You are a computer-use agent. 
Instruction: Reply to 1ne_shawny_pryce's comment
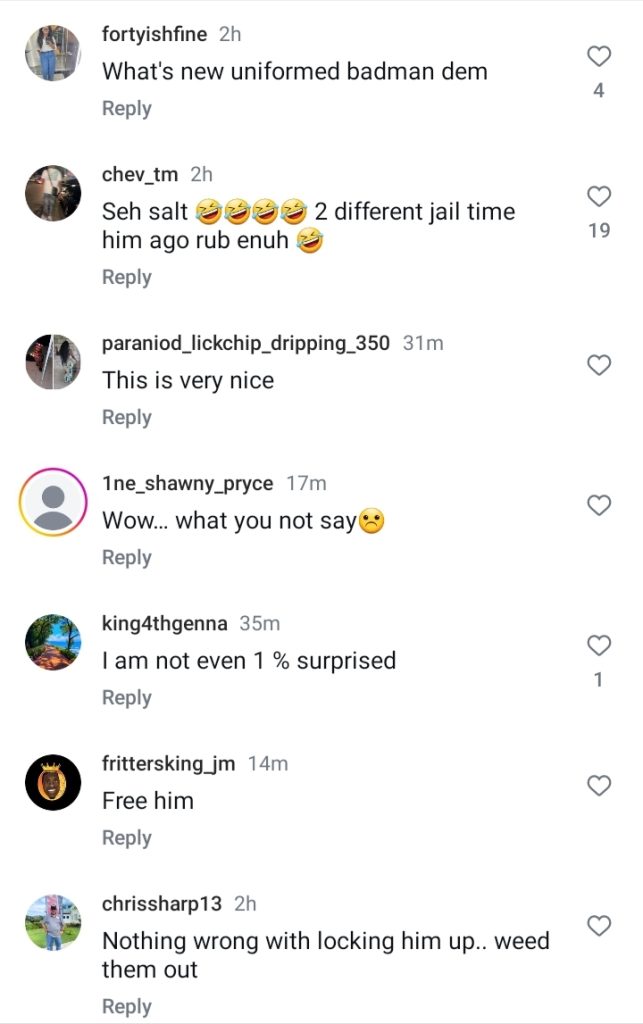pyautogui.click(x=126, y=557)
